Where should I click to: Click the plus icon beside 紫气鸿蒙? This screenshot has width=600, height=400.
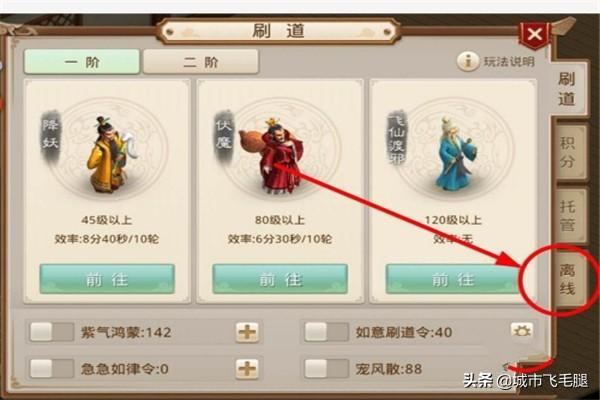[x=247, y=331]
